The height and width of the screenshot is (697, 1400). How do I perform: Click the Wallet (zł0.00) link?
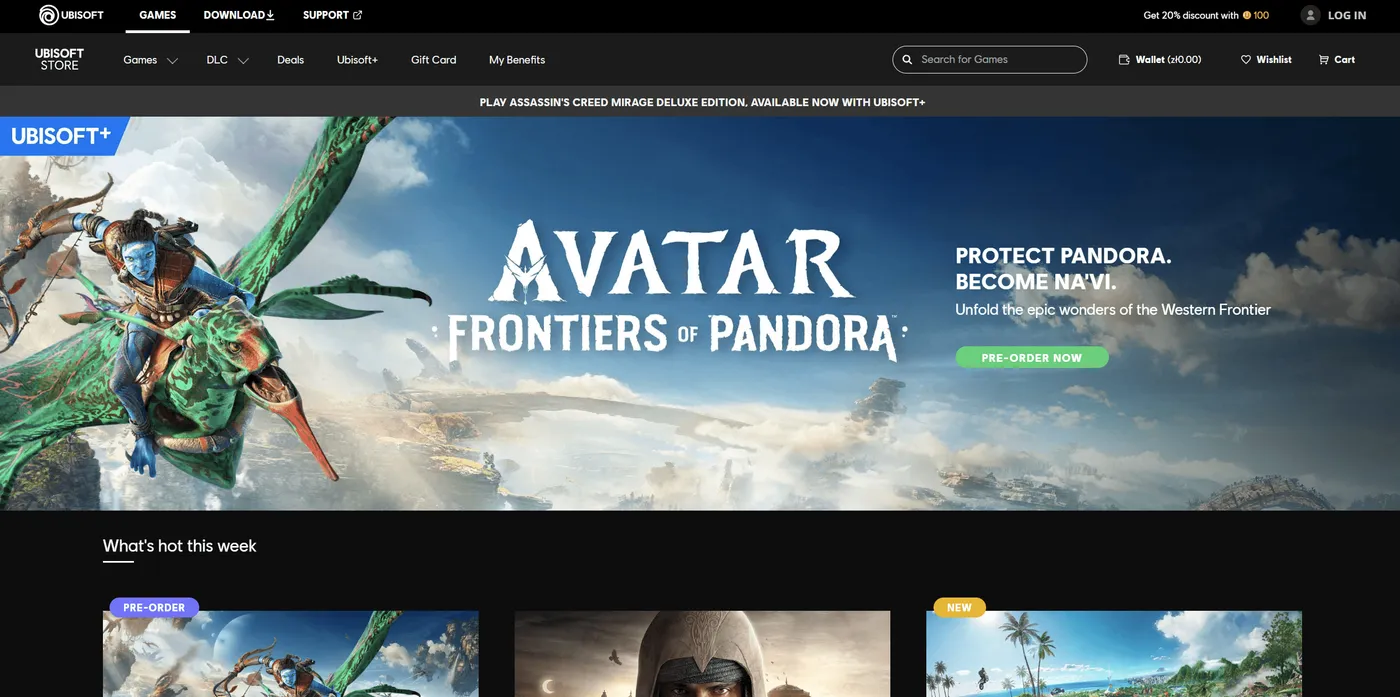[1160, 59]
